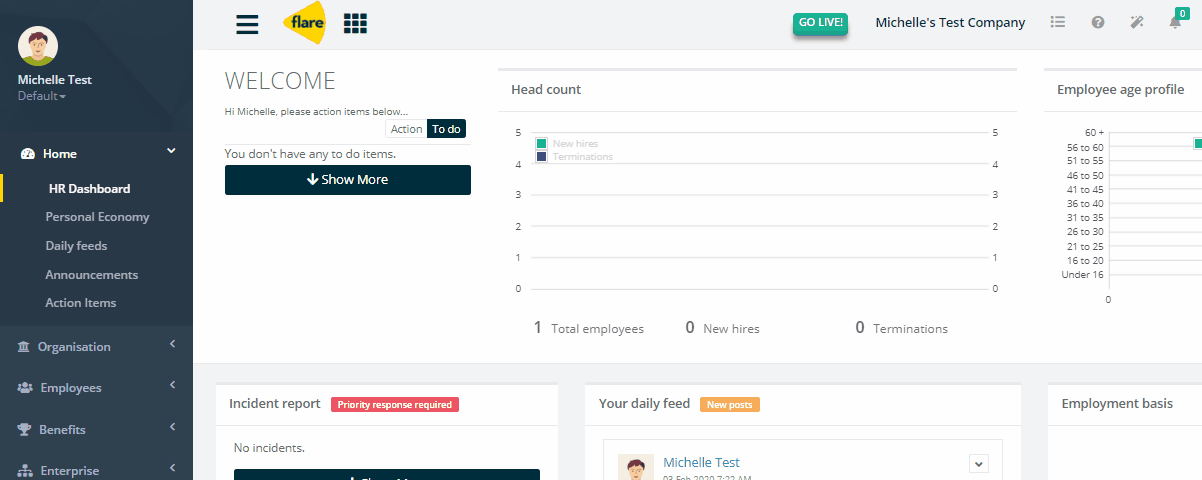Click the Benefits trophy icon
Viewport: 1202px width, 480px height.
[x=25, y=430]
